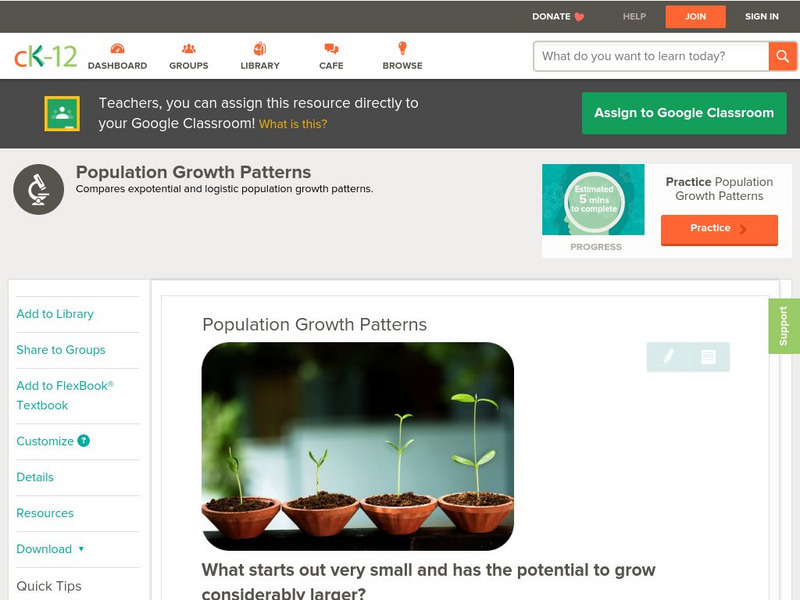Open the Cafe chat bubbles icon
Screen dimensions: 800x600
(x=331, y=49)
